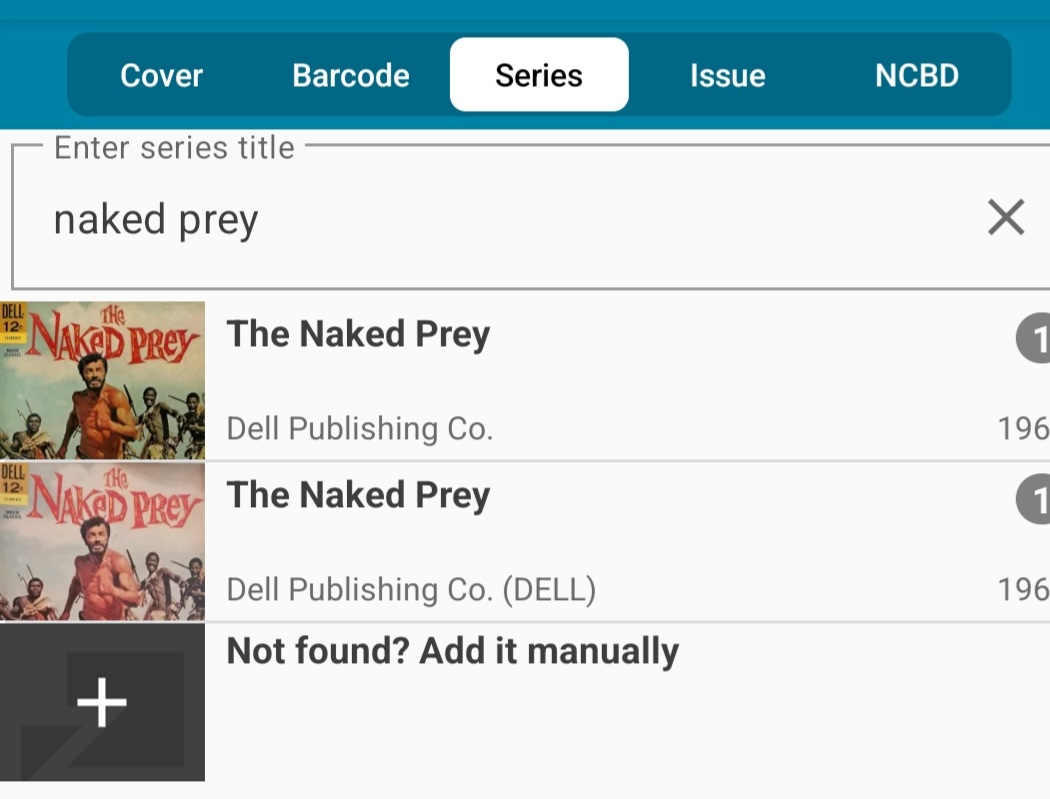The width and height of the screenshot is (1050, 799).
Task: Click the Enter series title label
Action: point(174,147)
